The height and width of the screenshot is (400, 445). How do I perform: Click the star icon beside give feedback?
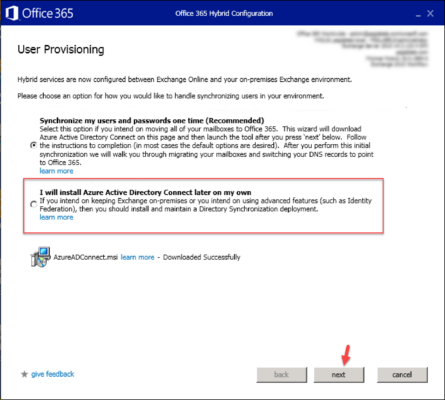click(24, 374)
